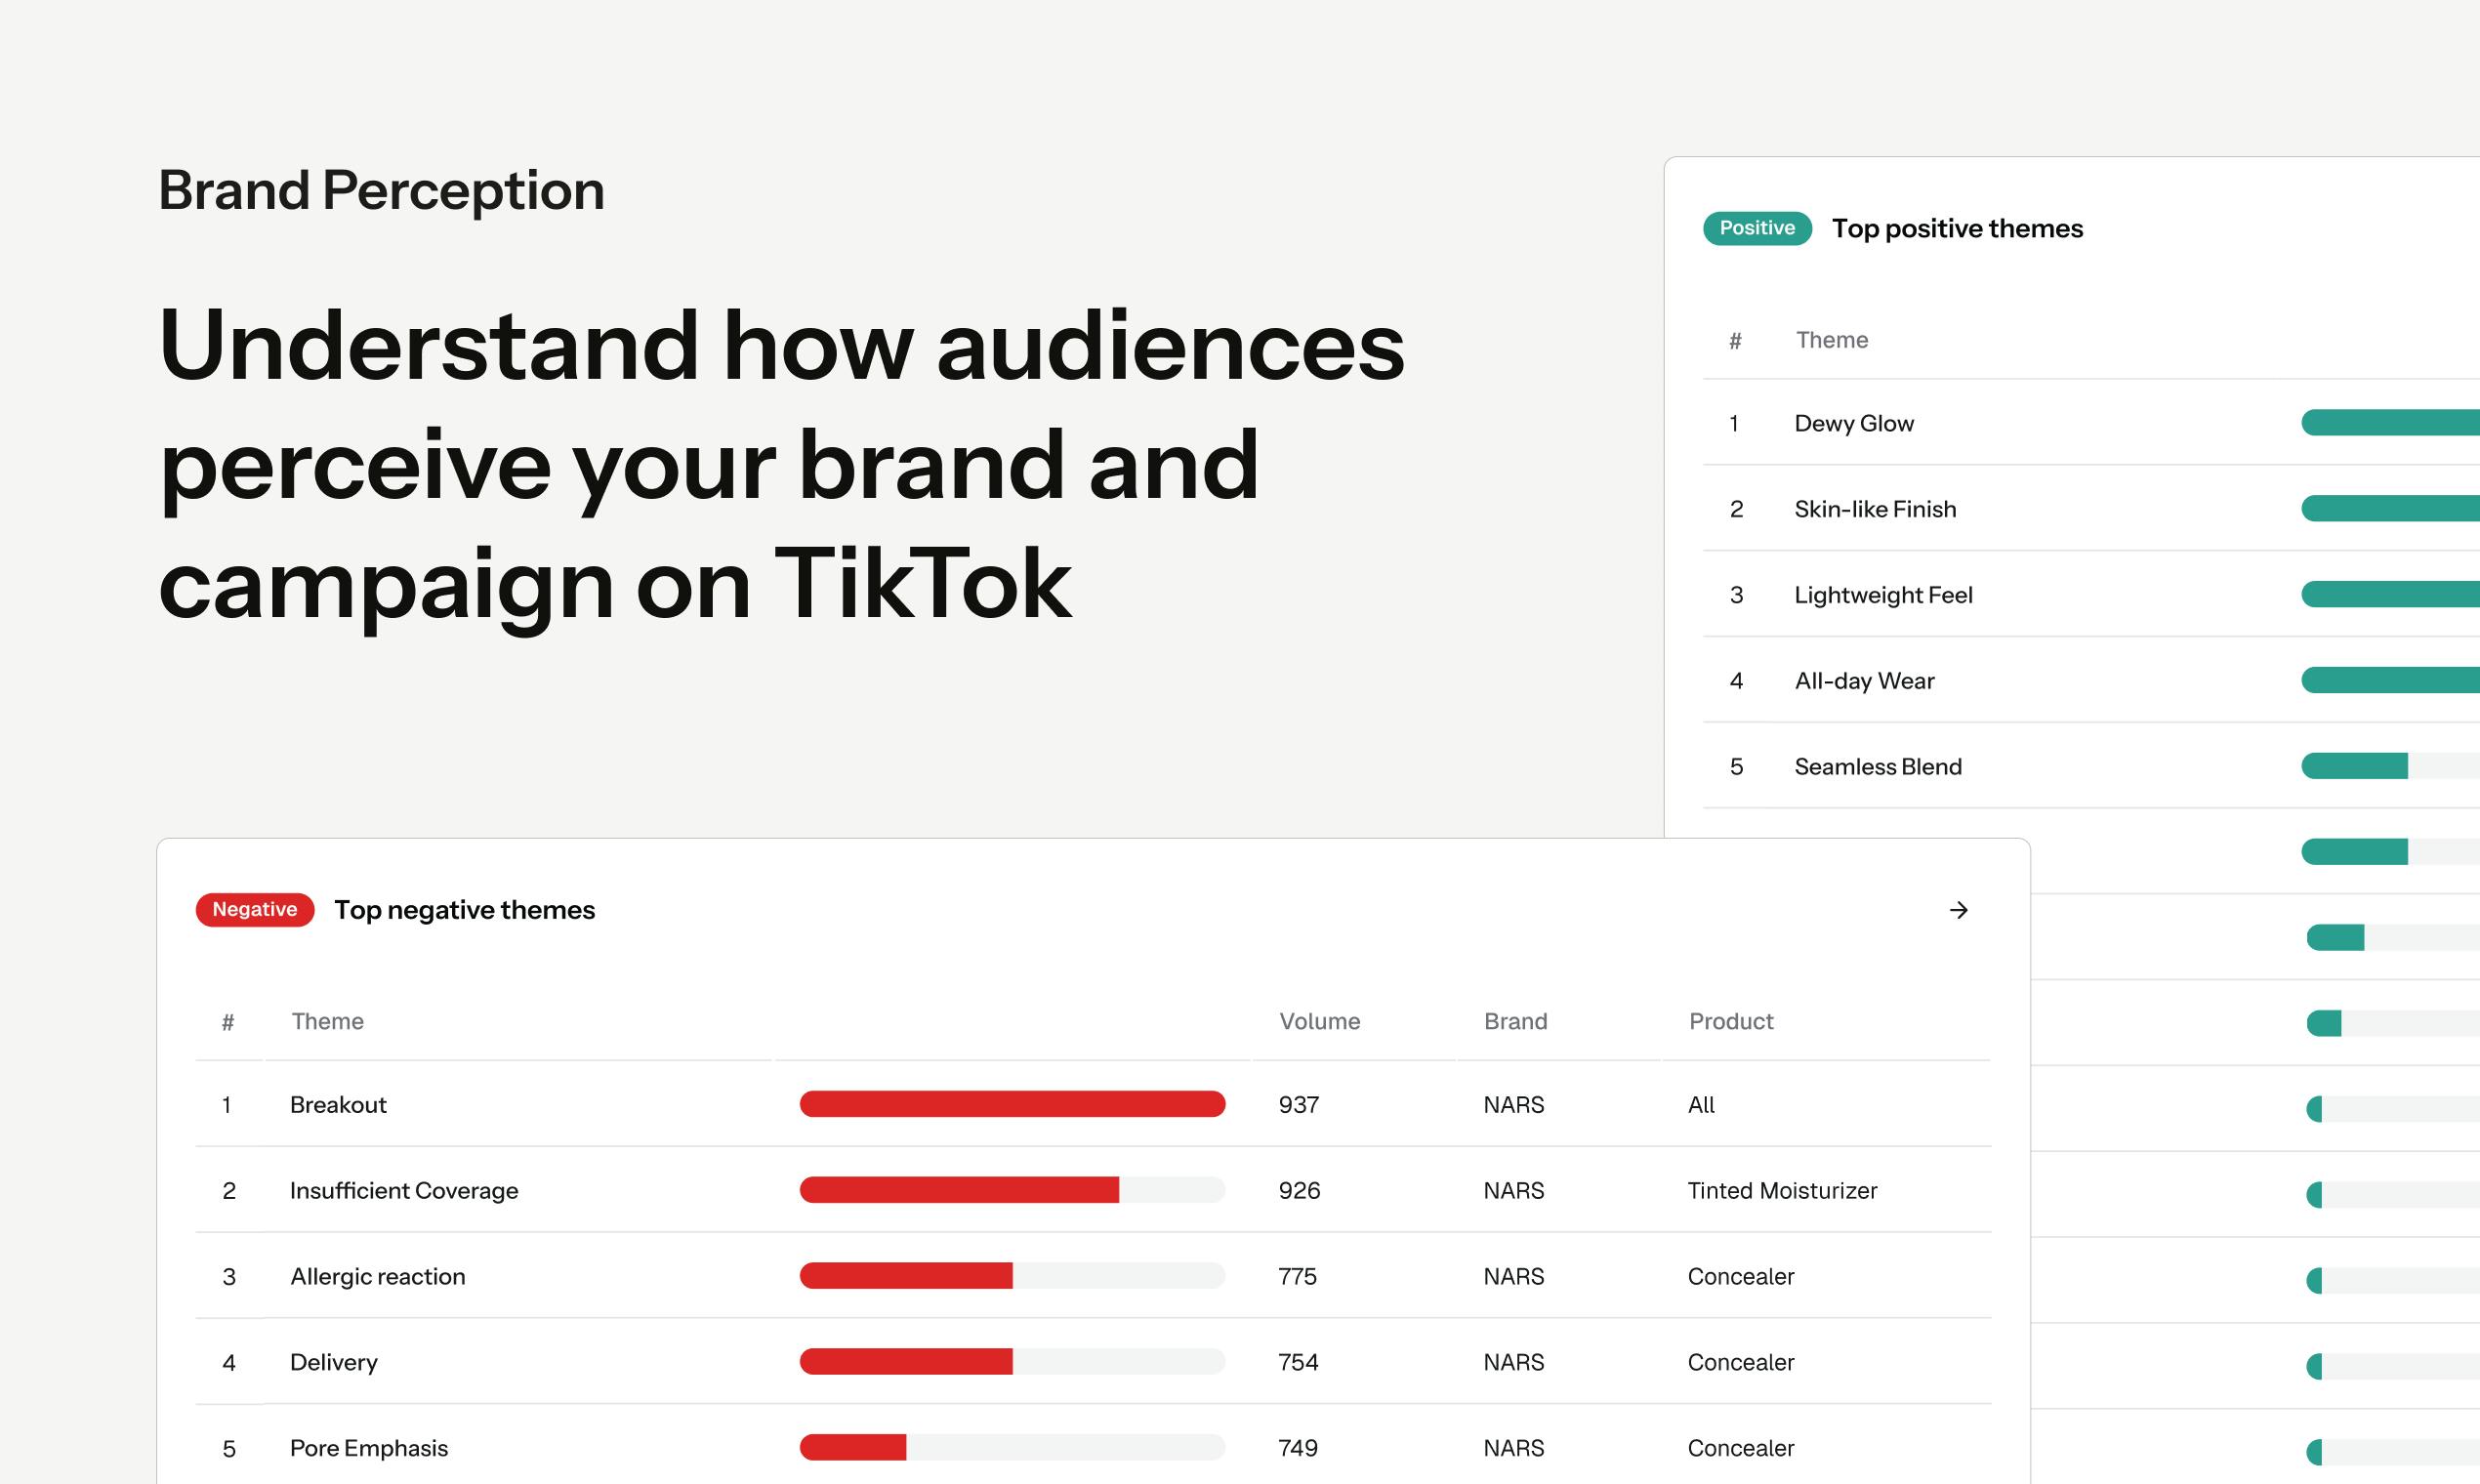Click the Tinted Moisturizer product cell
The height and width of the screenshot is (1484, 2480).
point(1782,1191)
